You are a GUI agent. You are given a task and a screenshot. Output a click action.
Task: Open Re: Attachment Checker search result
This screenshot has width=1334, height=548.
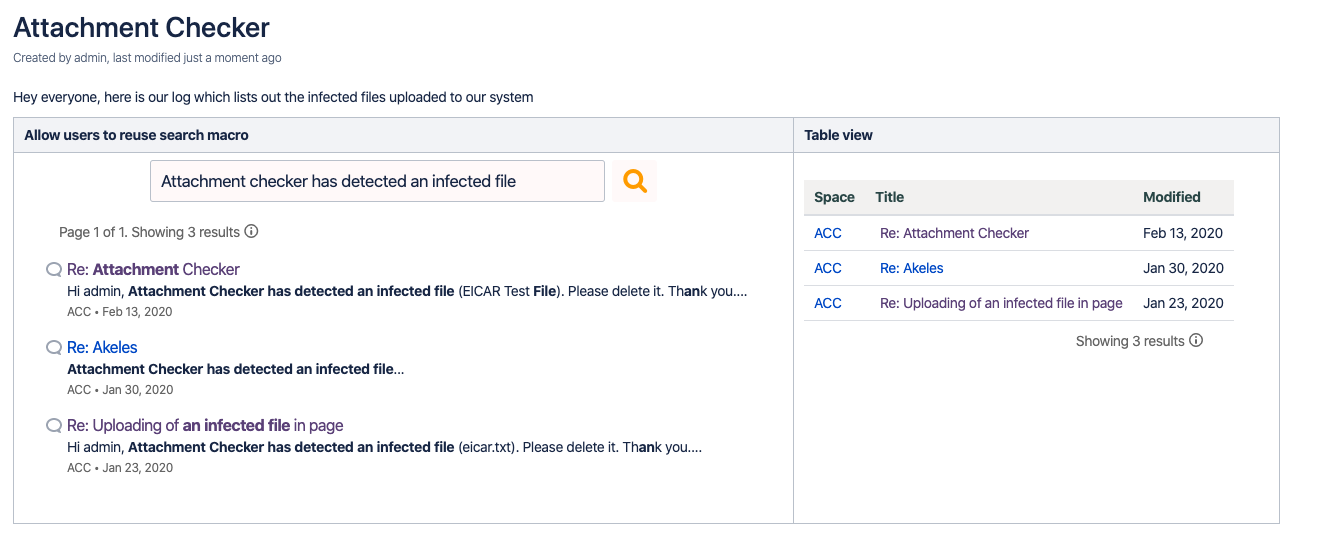tap(153, 270)
